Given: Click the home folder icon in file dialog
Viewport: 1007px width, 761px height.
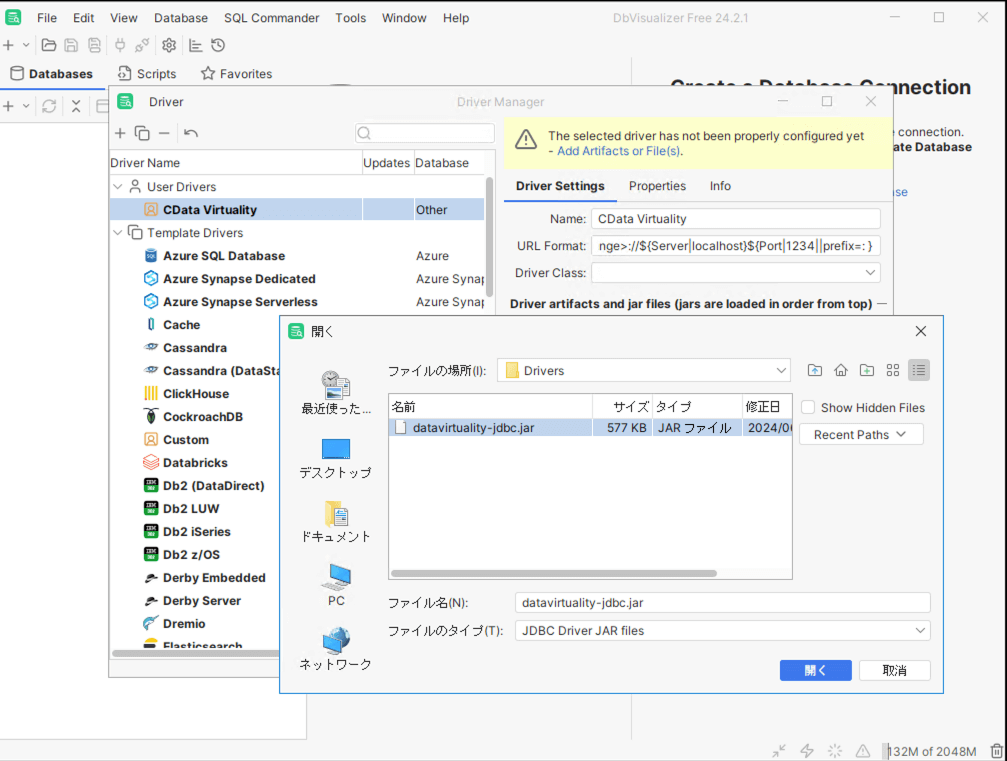Looking at the screenshot, I should [841, 371].
